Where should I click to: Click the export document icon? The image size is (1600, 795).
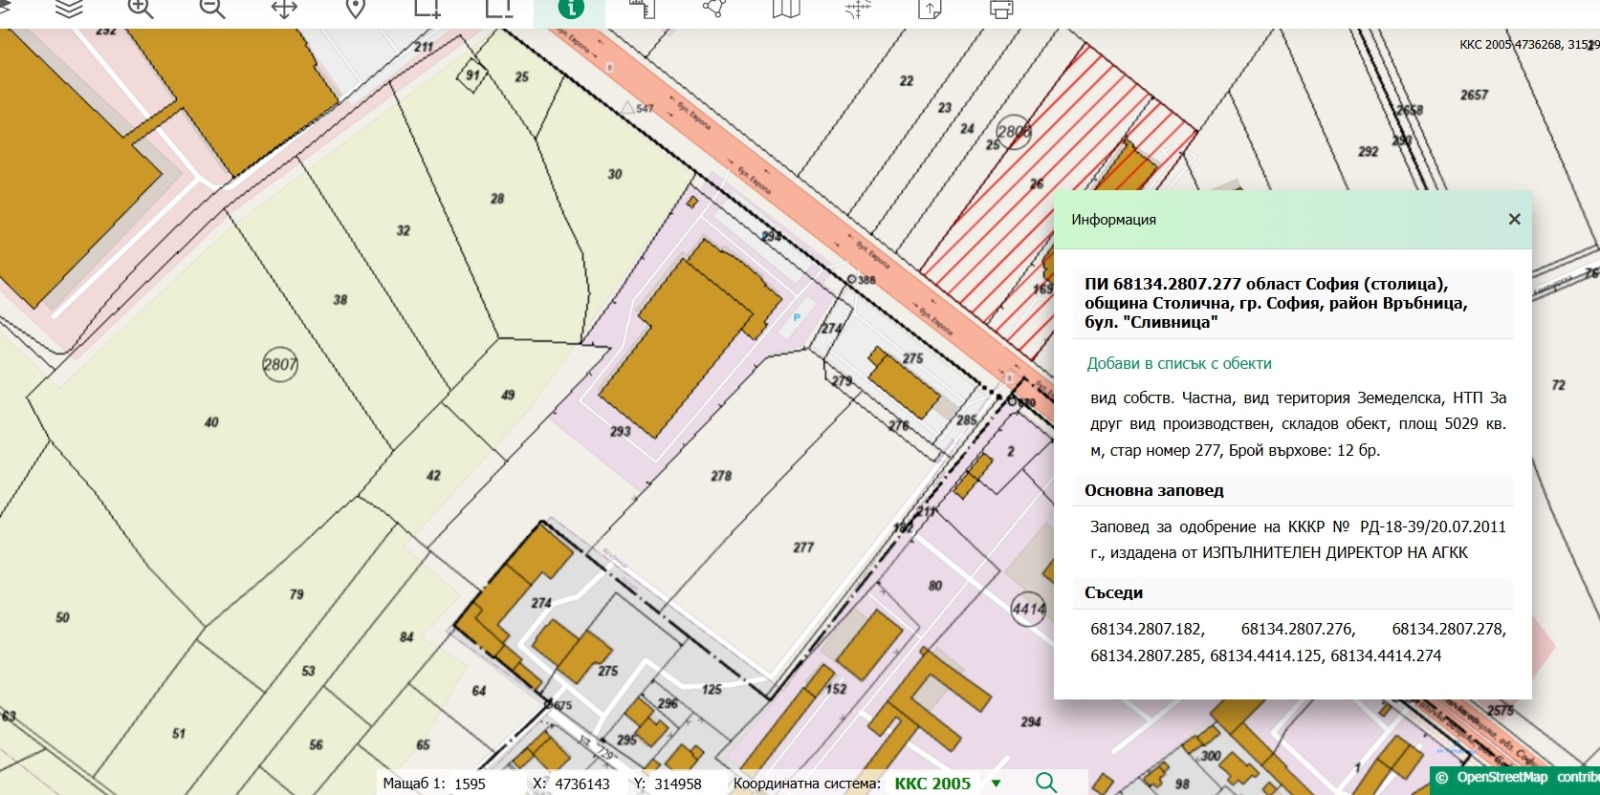pyautogui.click(x=929, y=9)
